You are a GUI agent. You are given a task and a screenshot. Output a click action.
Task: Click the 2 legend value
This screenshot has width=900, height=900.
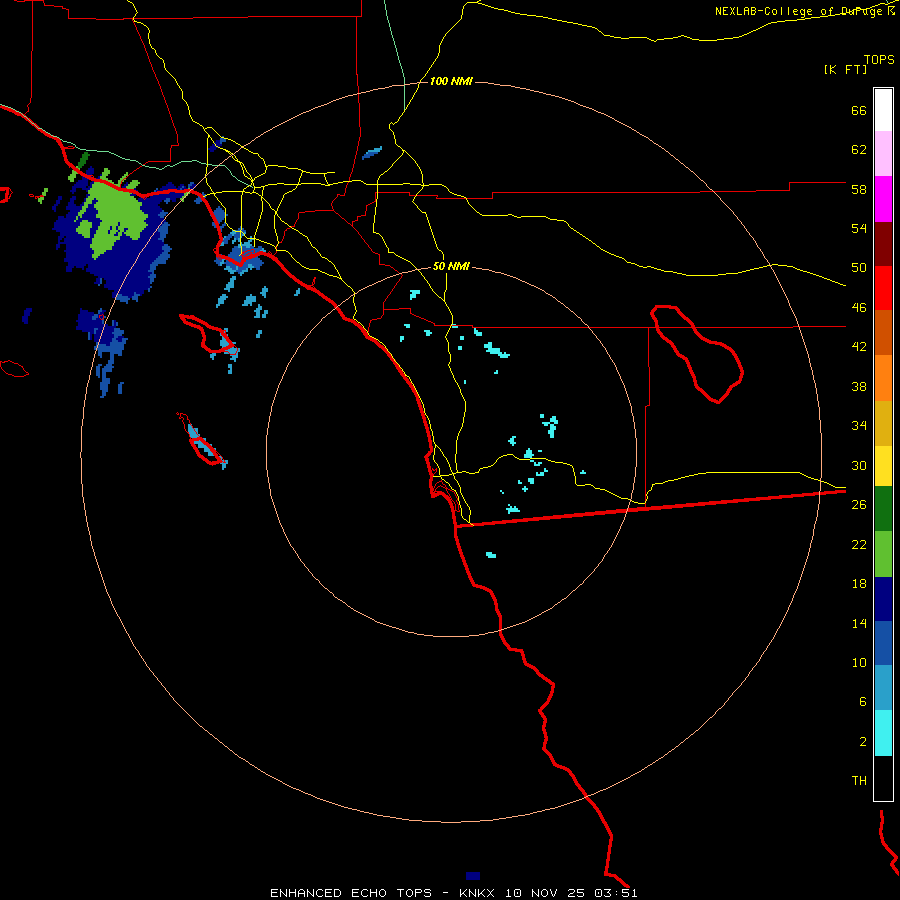[x=863, y=742]
